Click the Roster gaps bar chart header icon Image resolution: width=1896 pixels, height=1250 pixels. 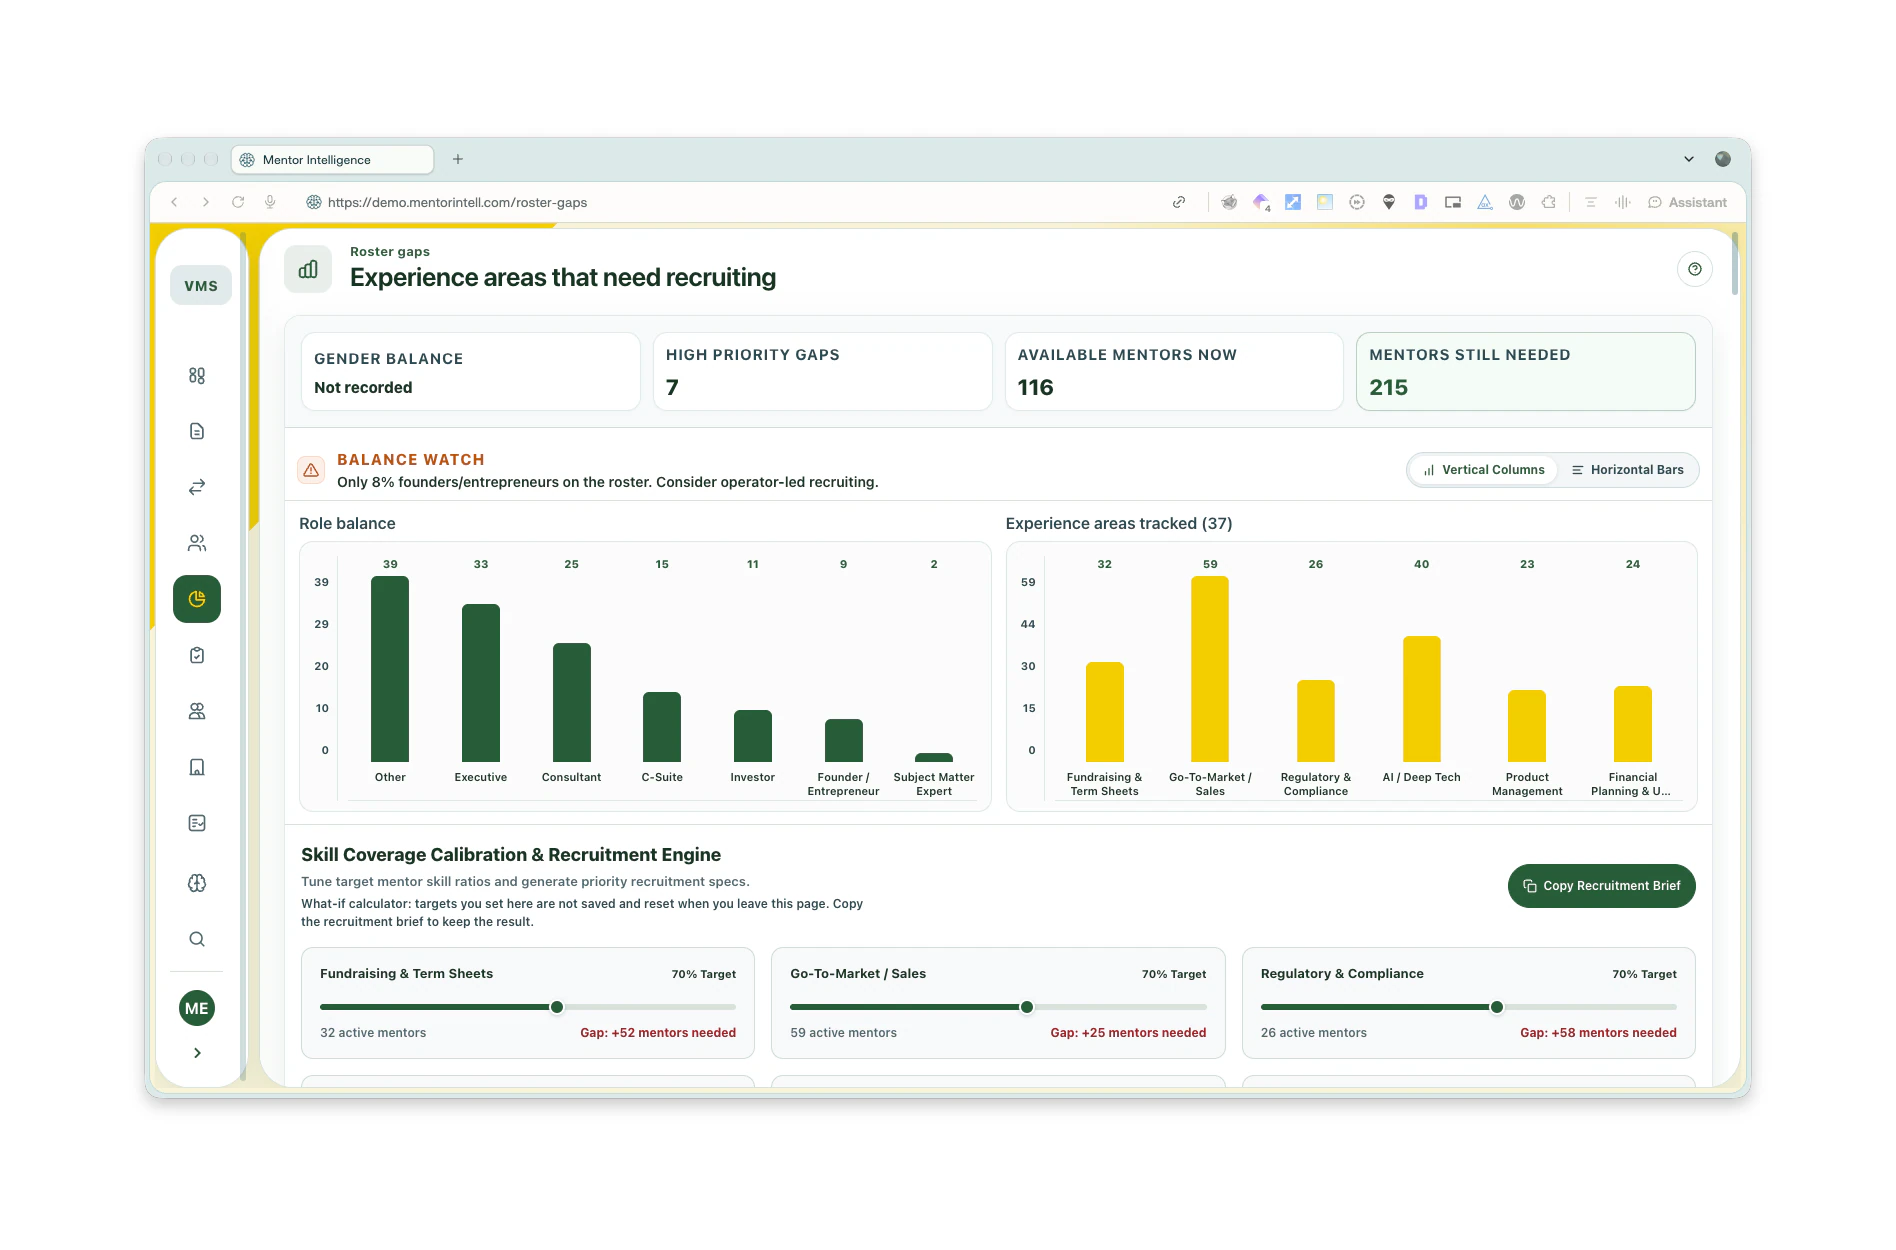coord(308,269)
